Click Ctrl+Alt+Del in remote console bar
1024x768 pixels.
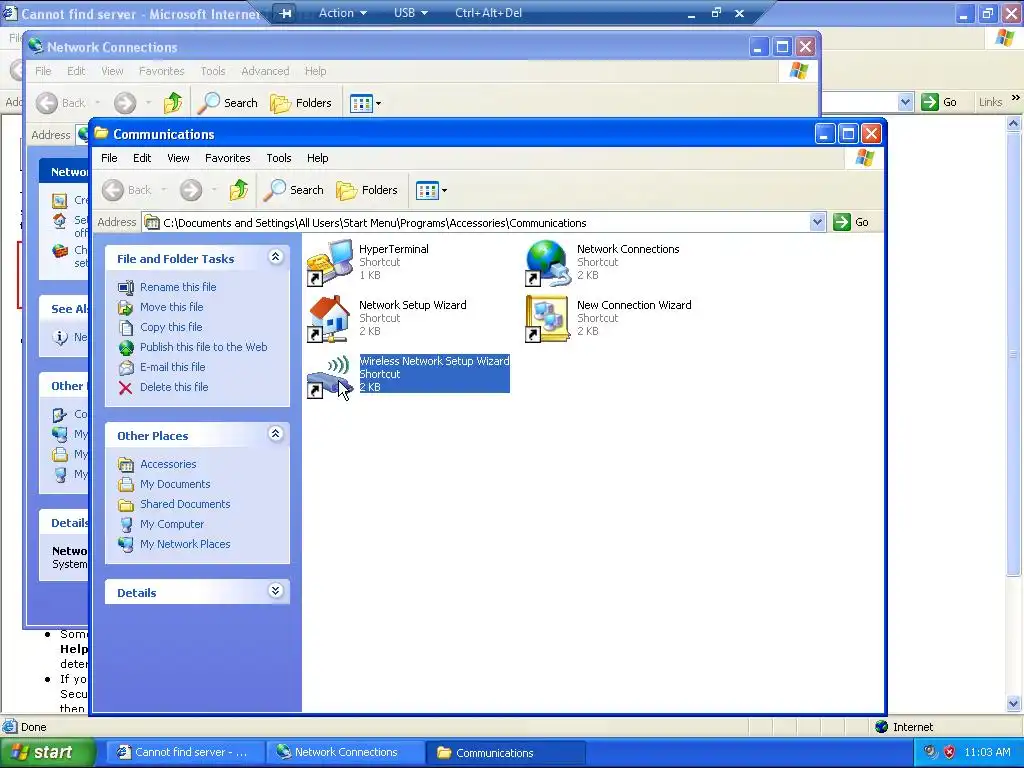(x=488, y=13)
